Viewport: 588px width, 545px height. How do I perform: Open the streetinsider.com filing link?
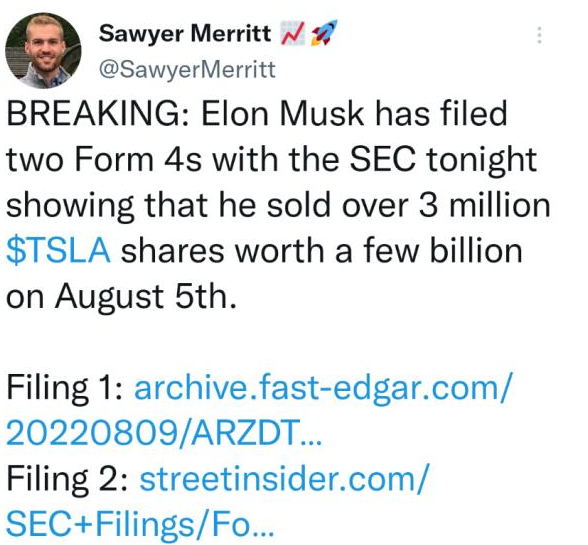click(283, 479)
